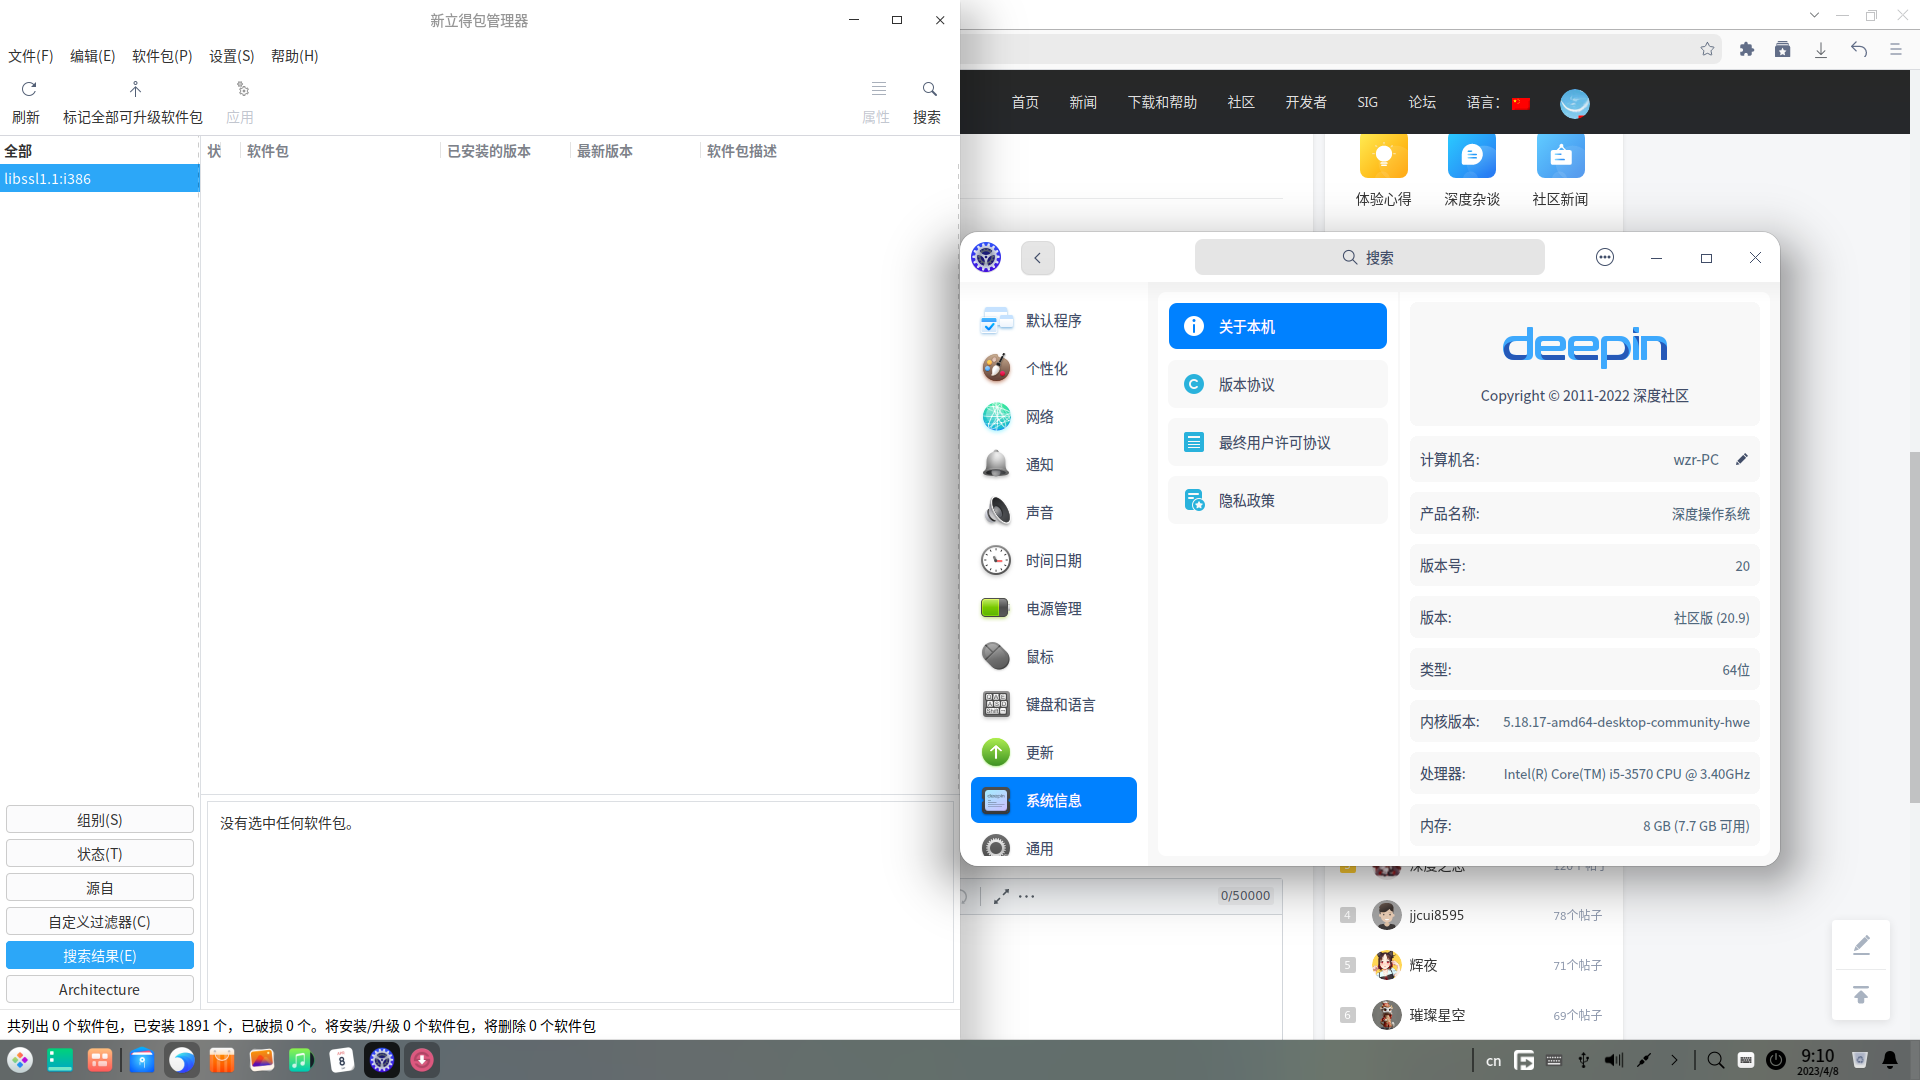
Task: Open the Update settings module
Action: coord(1040,753)
